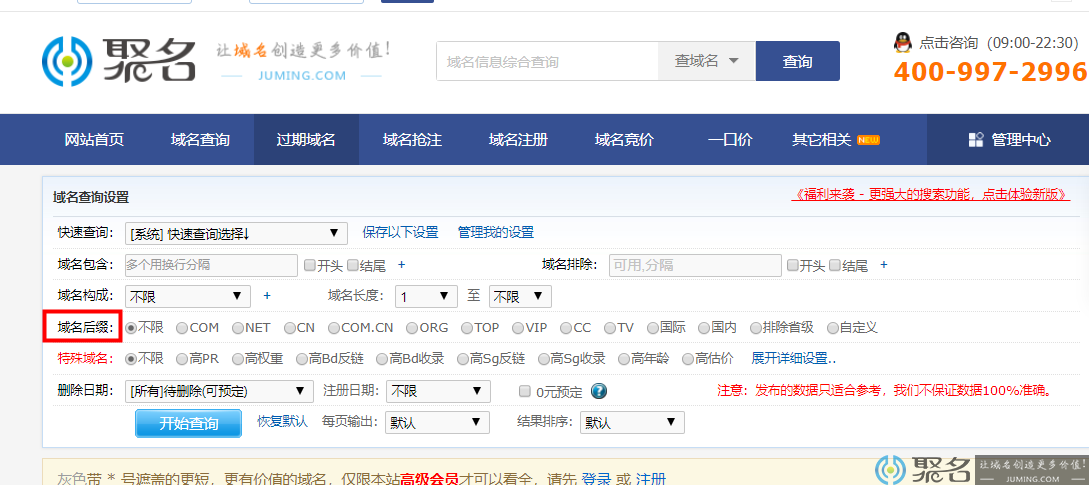1089x485 pixels.
Task: Open 过期域名 nav tab
Action: tap(306, 140)
